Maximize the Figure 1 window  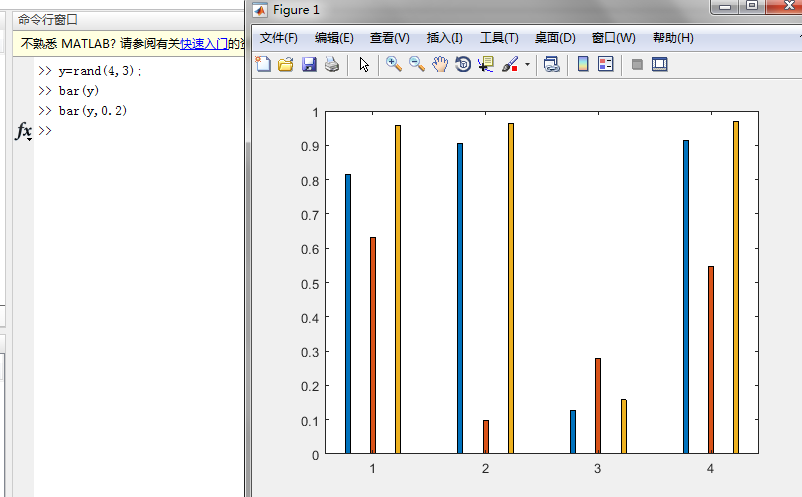coord(752,6)
